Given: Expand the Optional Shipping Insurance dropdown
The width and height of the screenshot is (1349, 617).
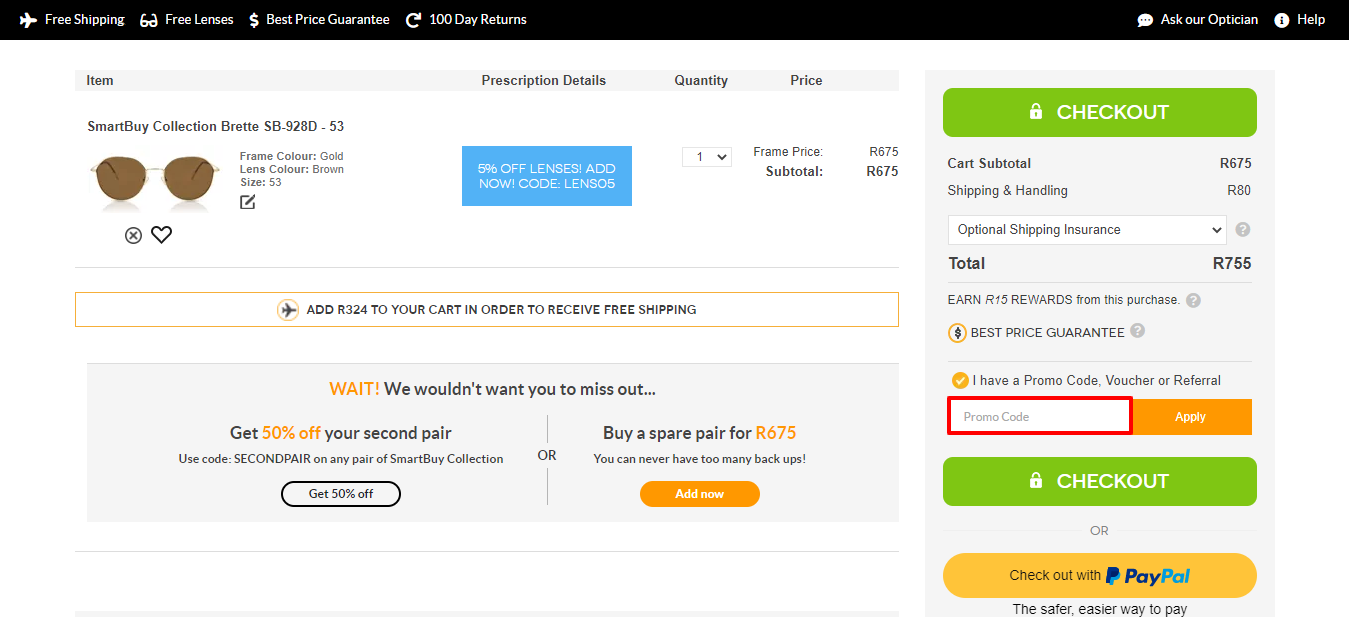Looking at the screenshot, I should pyautogui.click(x=1087, y=229).
